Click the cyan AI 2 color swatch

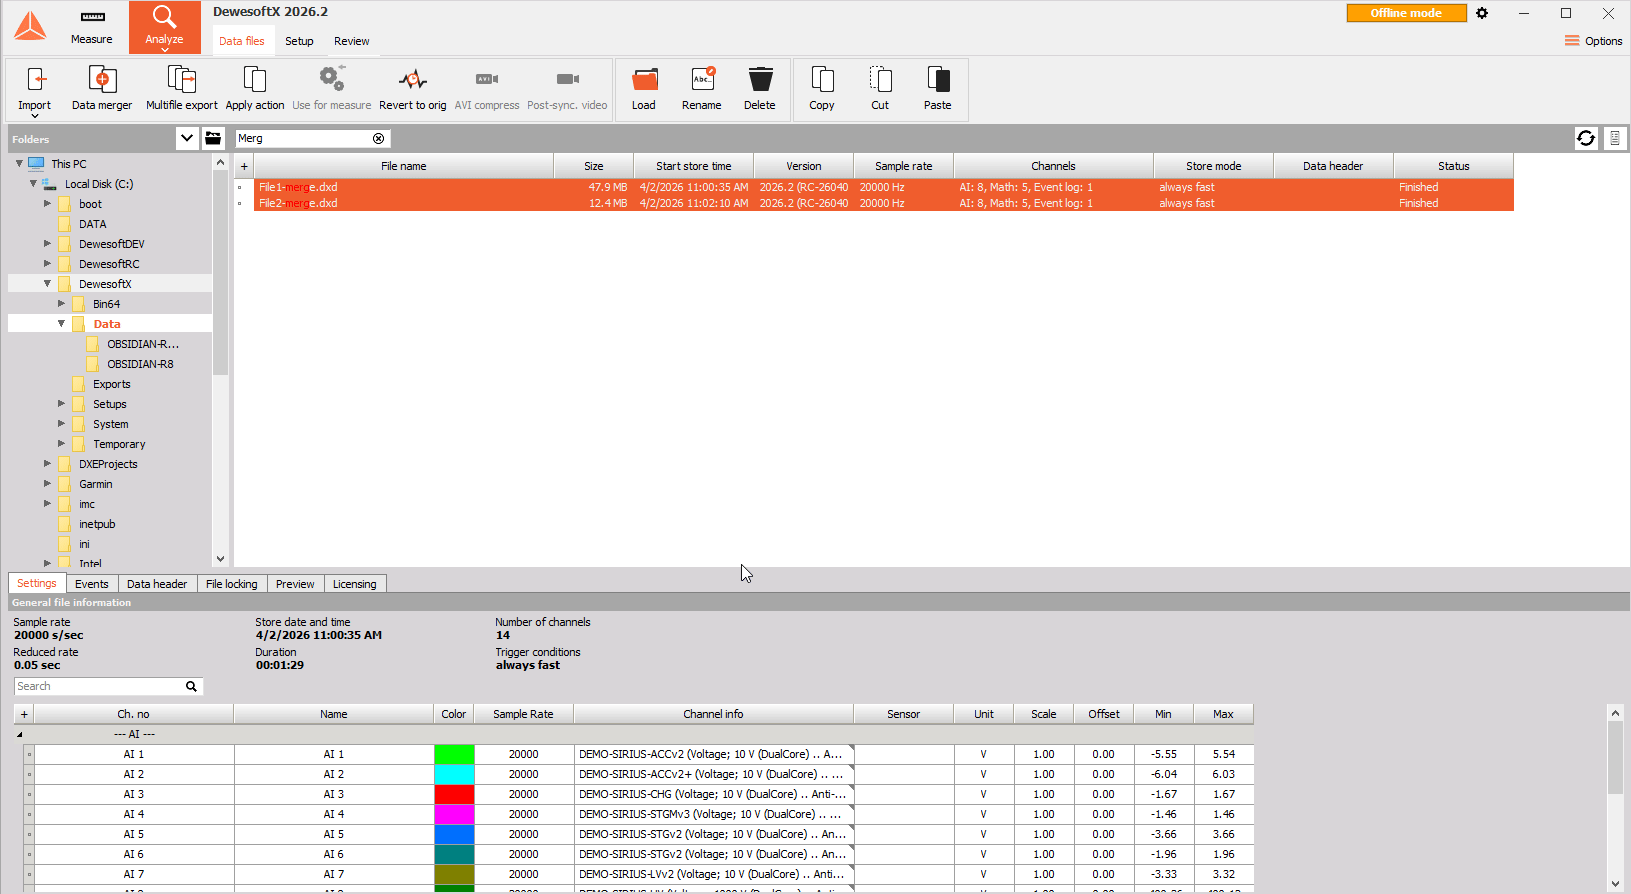(x=454, y=774)
